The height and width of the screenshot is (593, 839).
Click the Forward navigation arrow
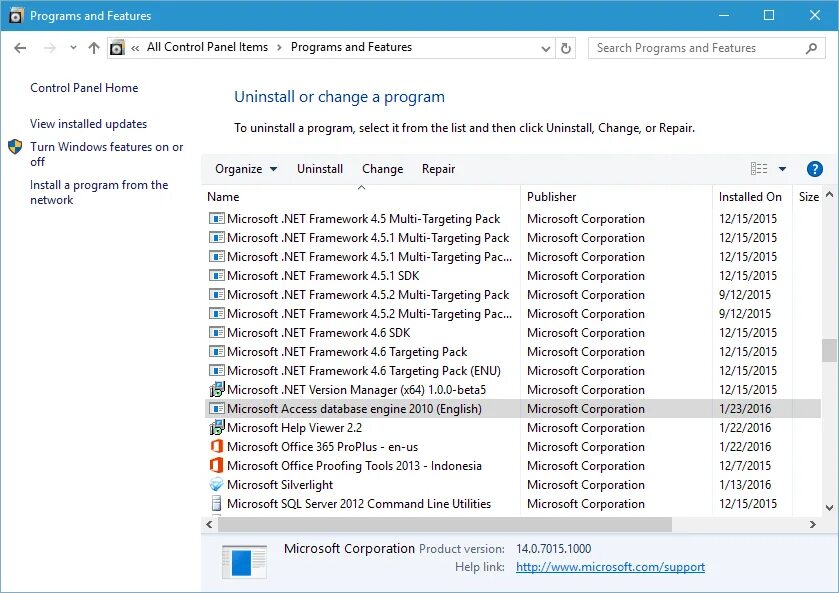(50, 48)
